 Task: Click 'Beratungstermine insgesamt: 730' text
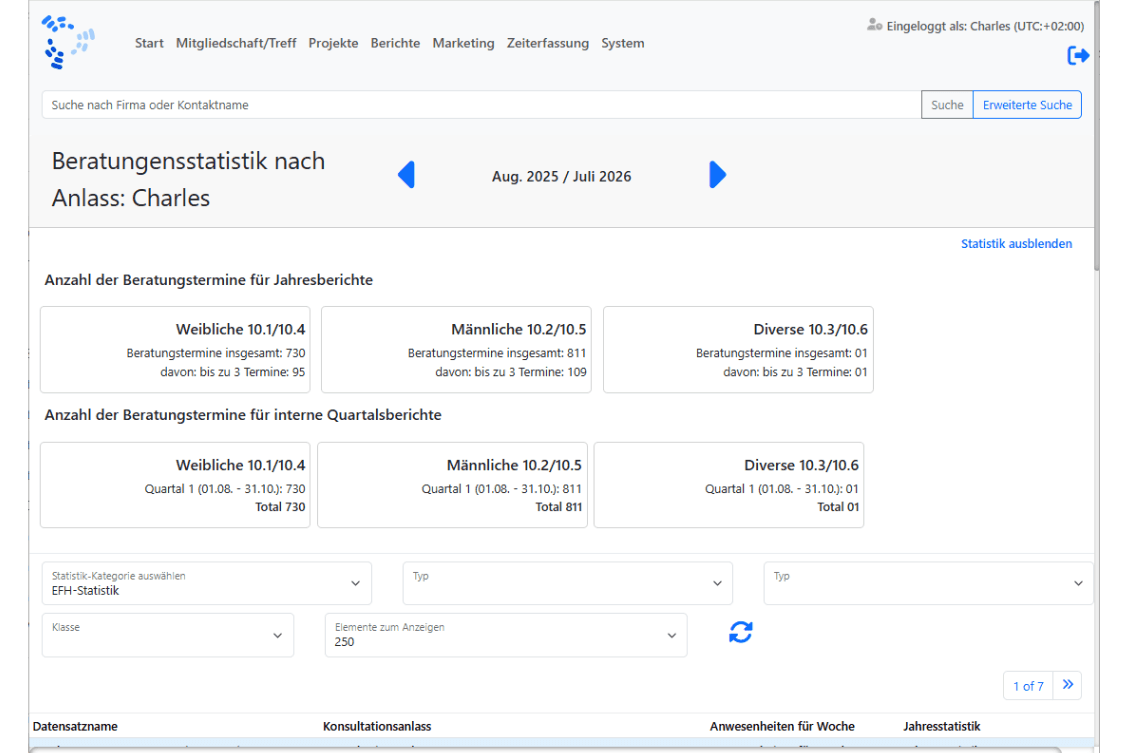[x=216, y=353]
